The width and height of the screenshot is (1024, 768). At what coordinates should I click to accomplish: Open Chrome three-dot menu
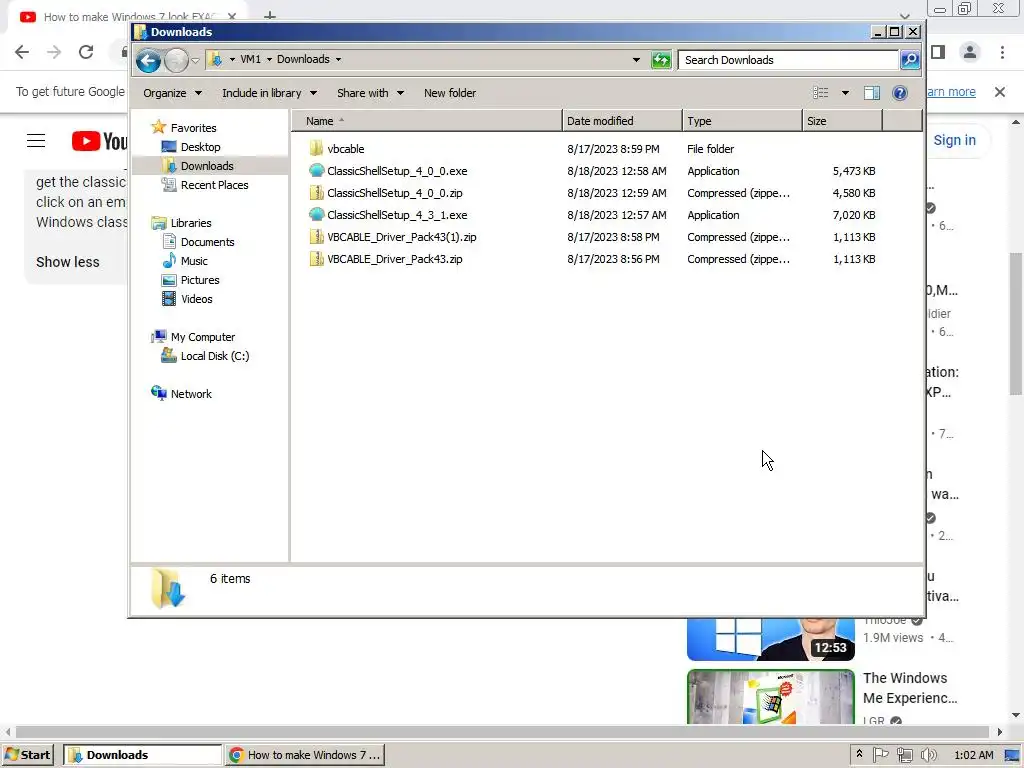click(x=1002, y=52)
